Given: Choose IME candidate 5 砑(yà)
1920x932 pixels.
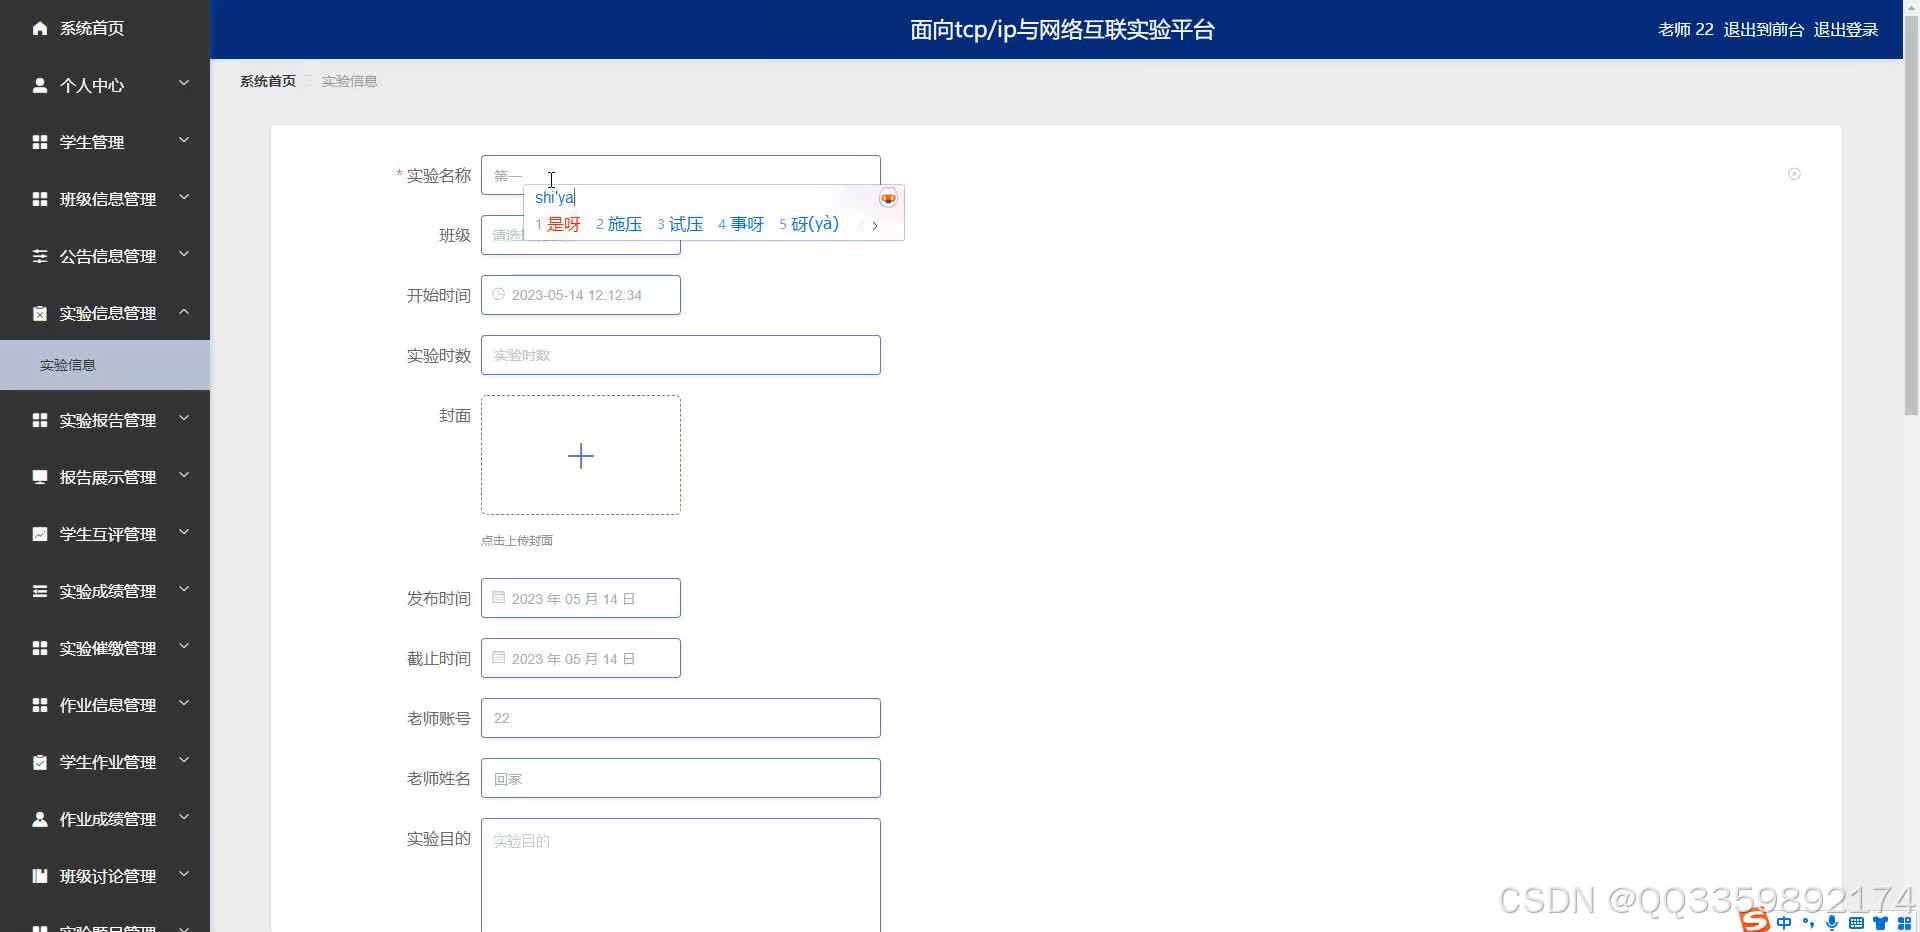Looking at the screenshot, I should [809, 224].
